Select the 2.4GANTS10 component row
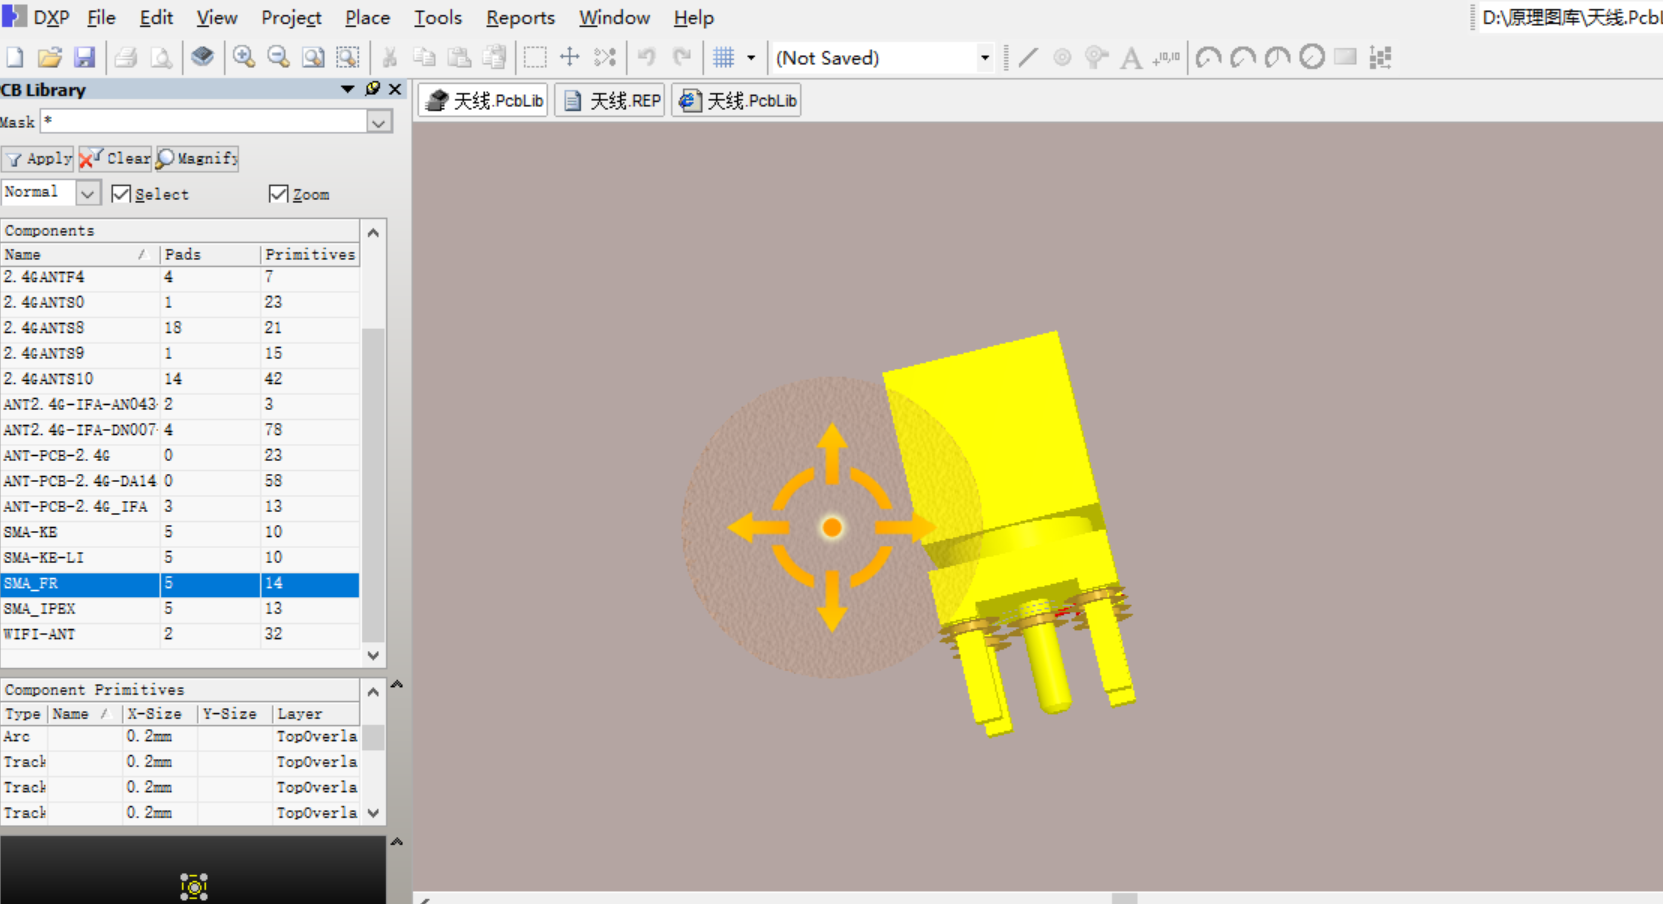This screenshot has height=904, width=1663. point(180,379)
